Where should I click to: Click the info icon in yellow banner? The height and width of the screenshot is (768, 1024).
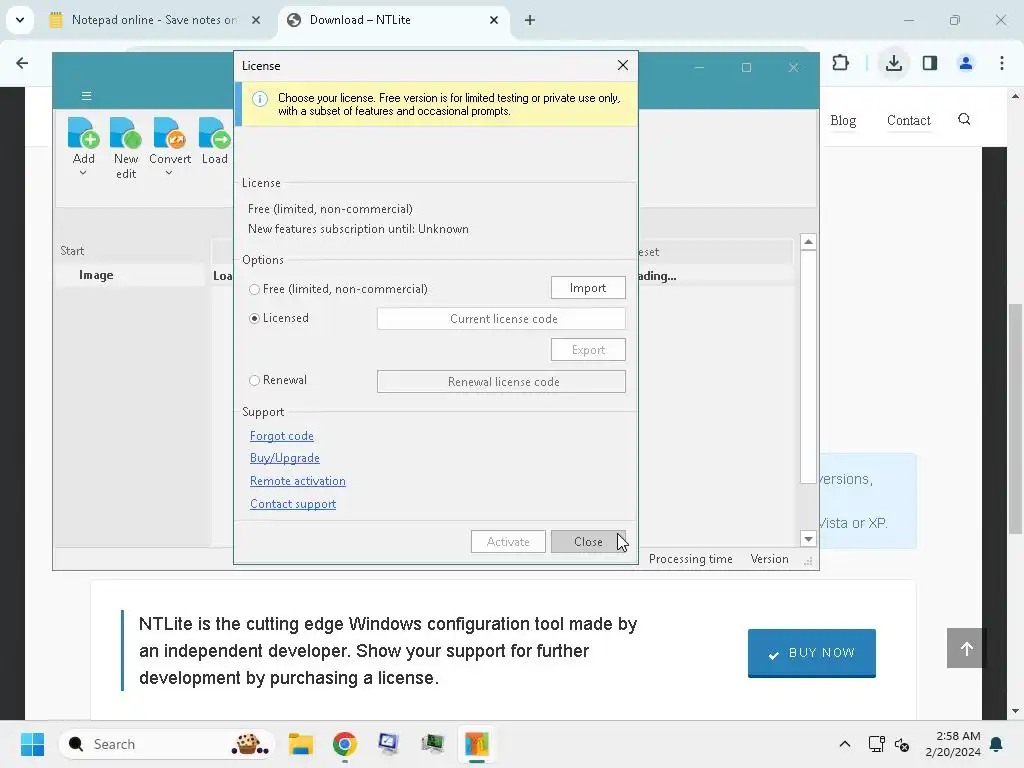pyautogui.click(x=260, y=99)
